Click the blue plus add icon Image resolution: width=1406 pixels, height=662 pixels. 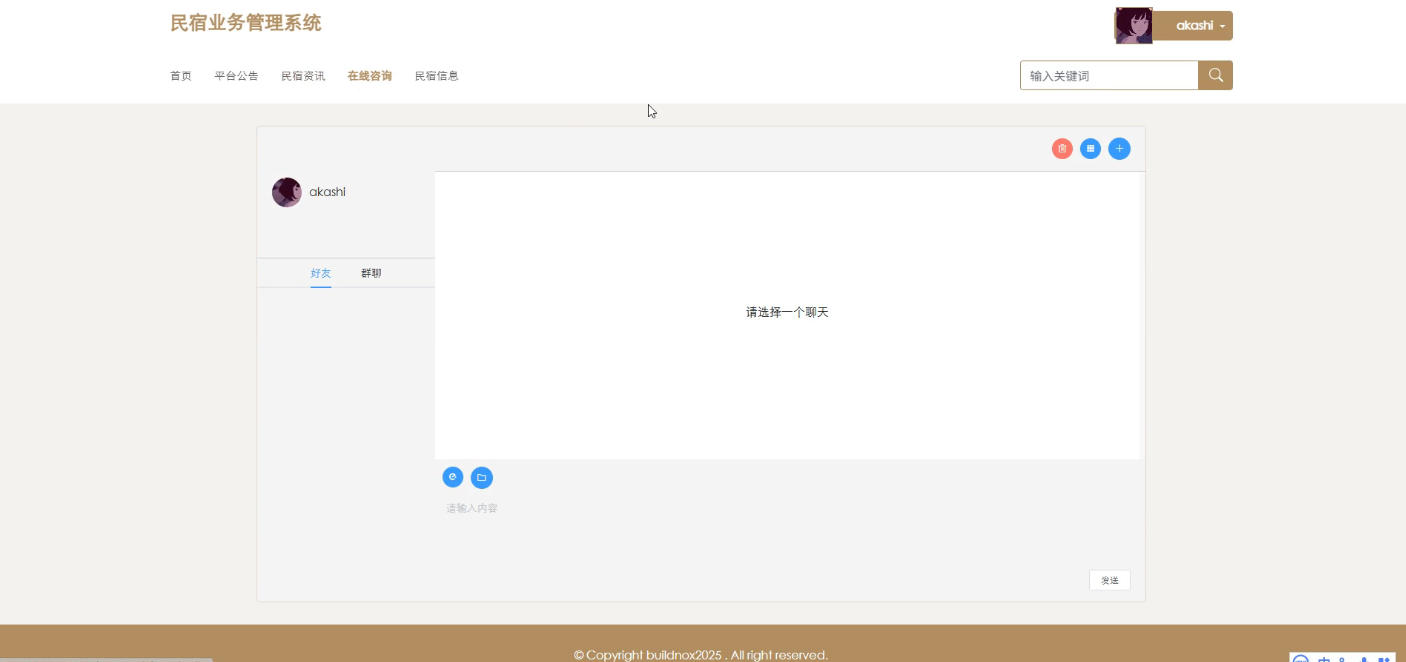1119,149
